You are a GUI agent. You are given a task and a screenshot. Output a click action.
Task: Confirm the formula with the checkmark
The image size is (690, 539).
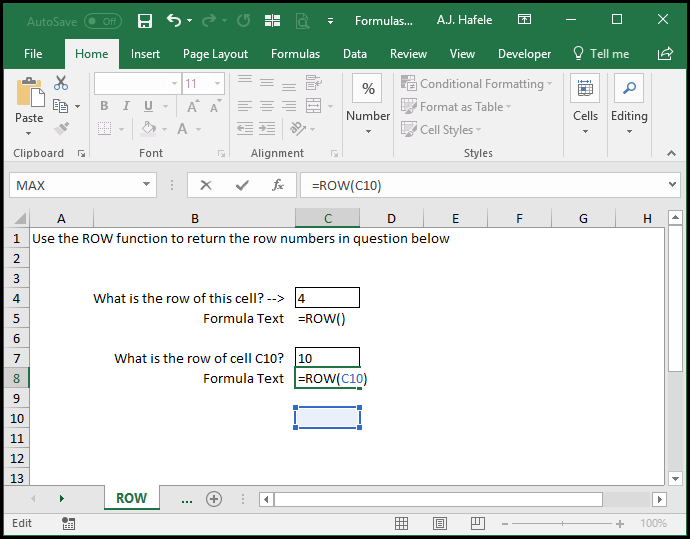(242, 185)
